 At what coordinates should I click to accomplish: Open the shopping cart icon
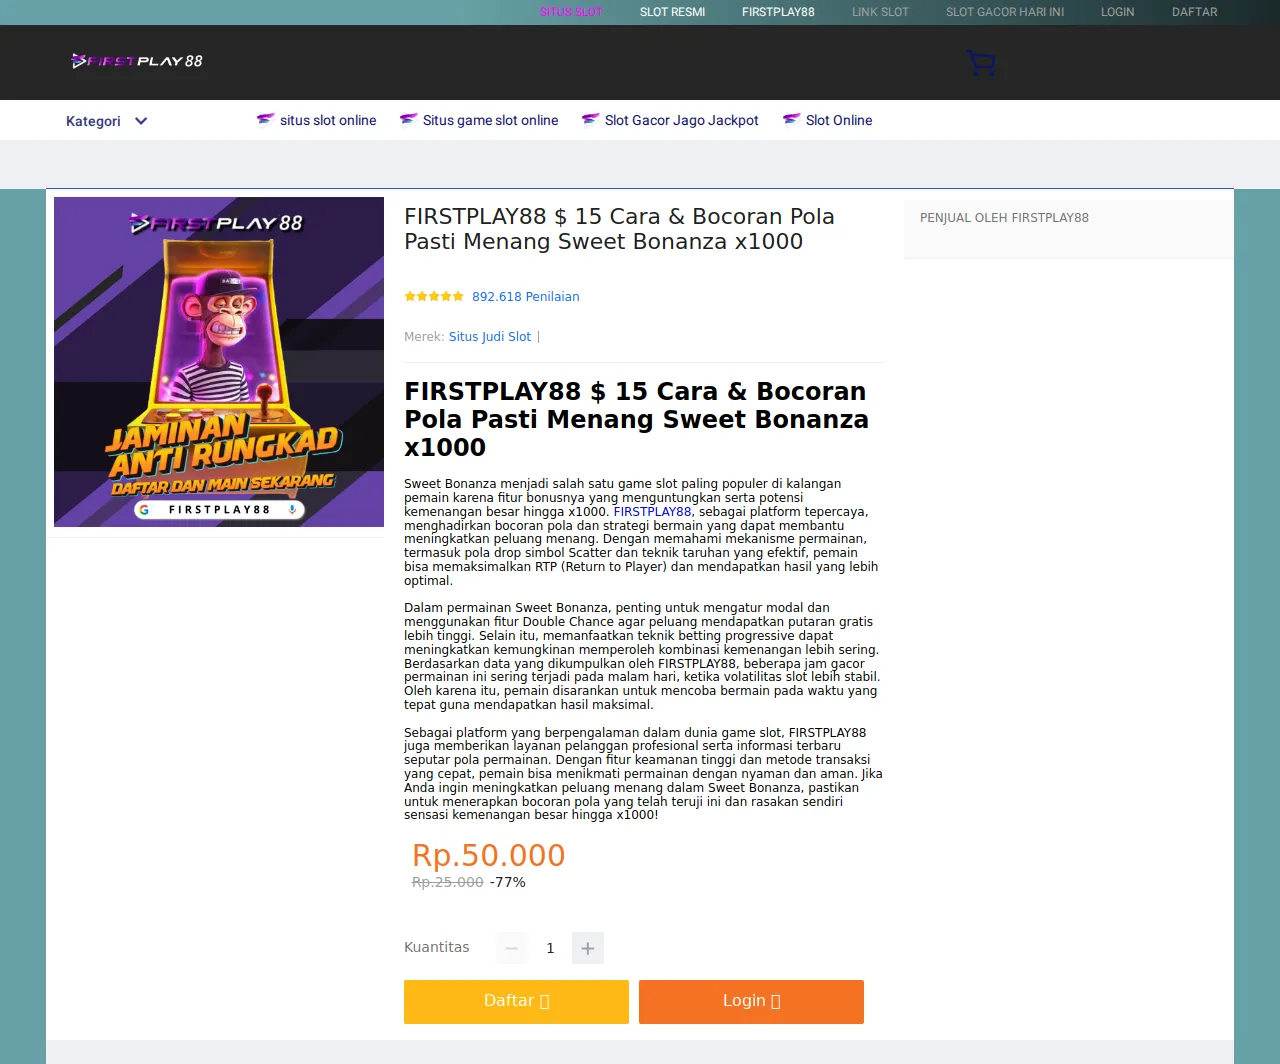981,64
